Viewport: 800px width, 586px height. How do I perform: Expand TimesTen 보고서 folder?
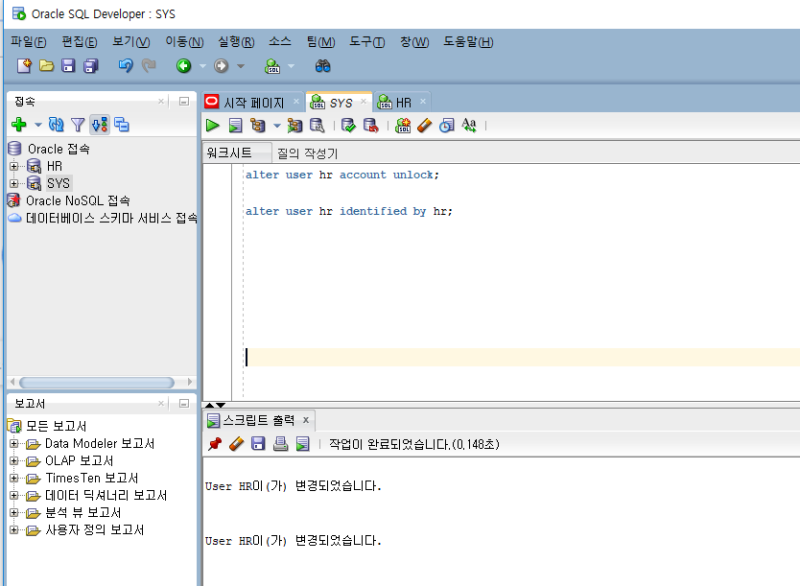tap(14, 478)
